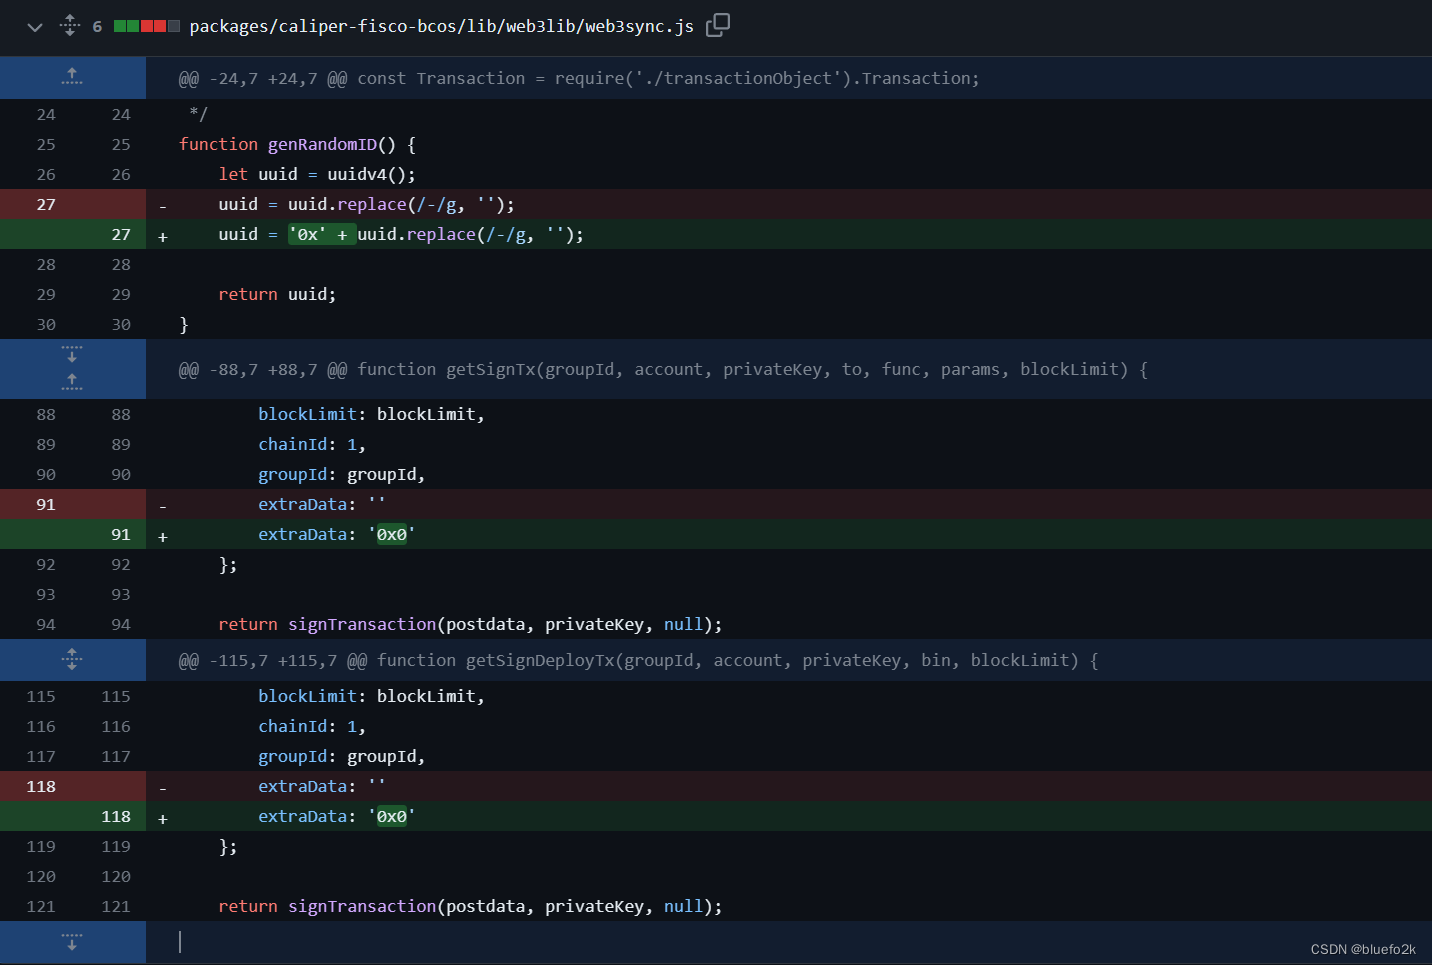The width and height of the screenshot is (1432, 965).
Task: Click return signTransaction on line 121
Action: point(470,906)
